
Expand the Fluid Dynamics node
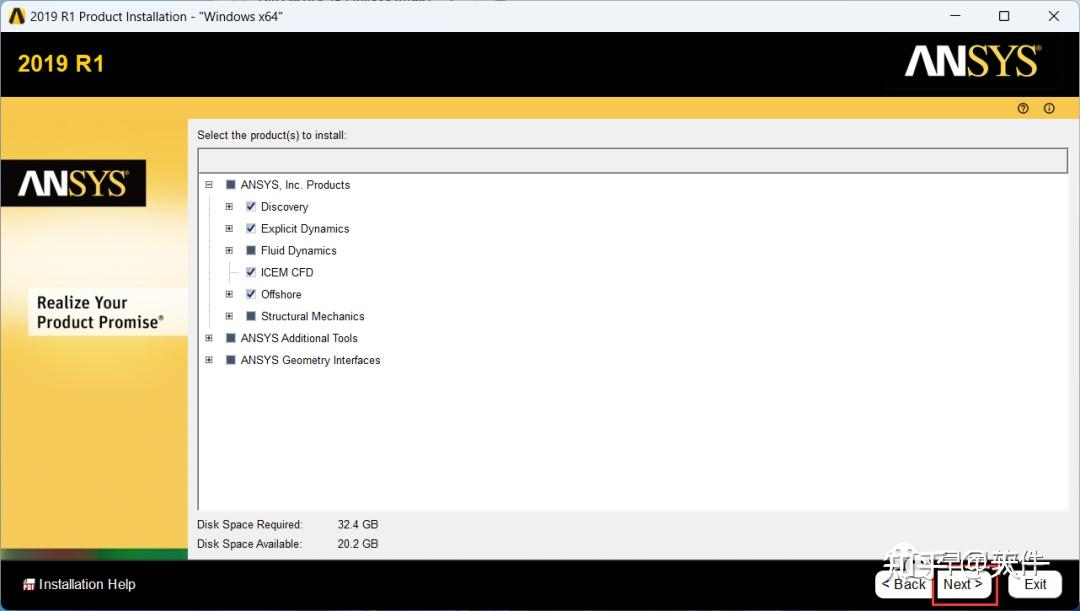click(x=229, y=250)
